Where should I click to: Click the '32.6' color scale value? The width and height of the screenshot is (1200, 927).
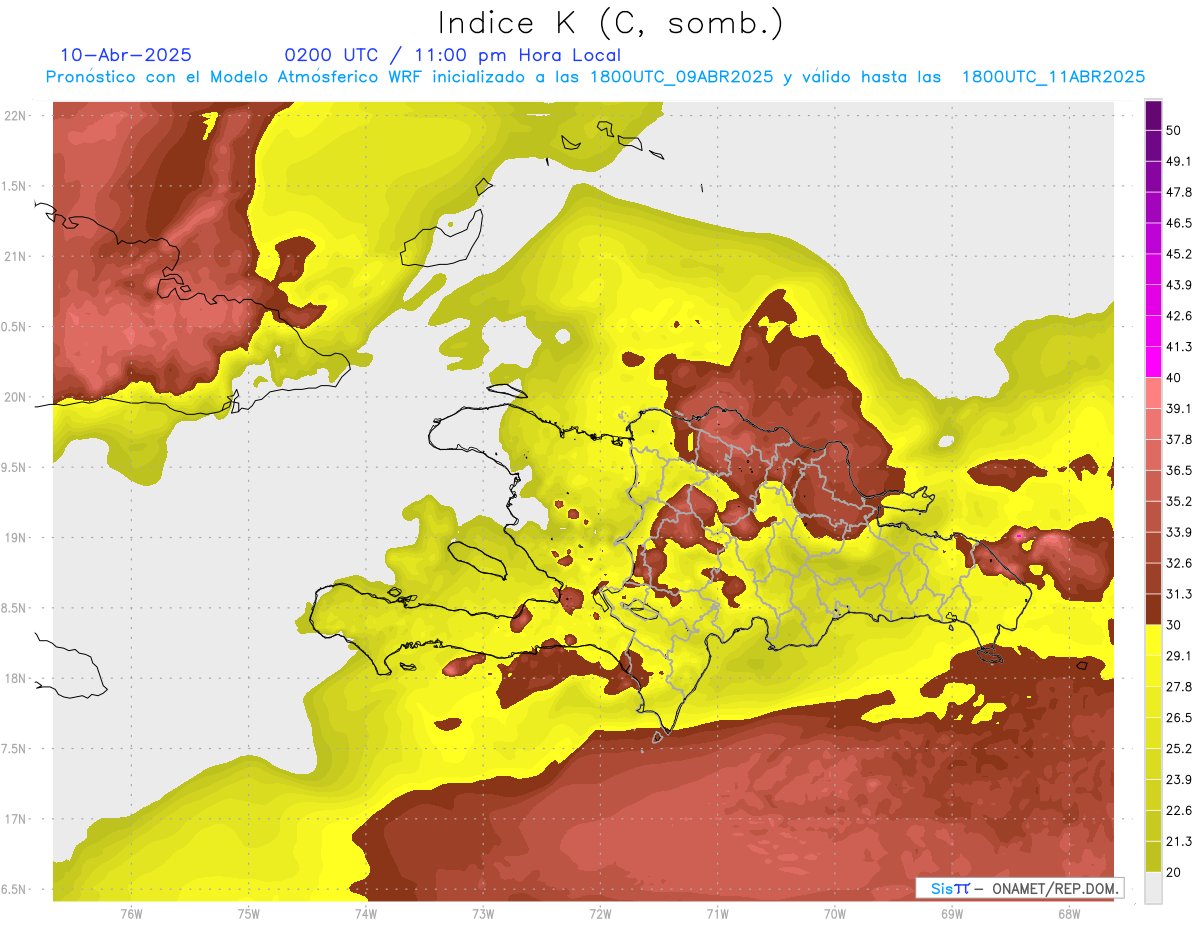pyautogui.click(x=1179, y=563)
